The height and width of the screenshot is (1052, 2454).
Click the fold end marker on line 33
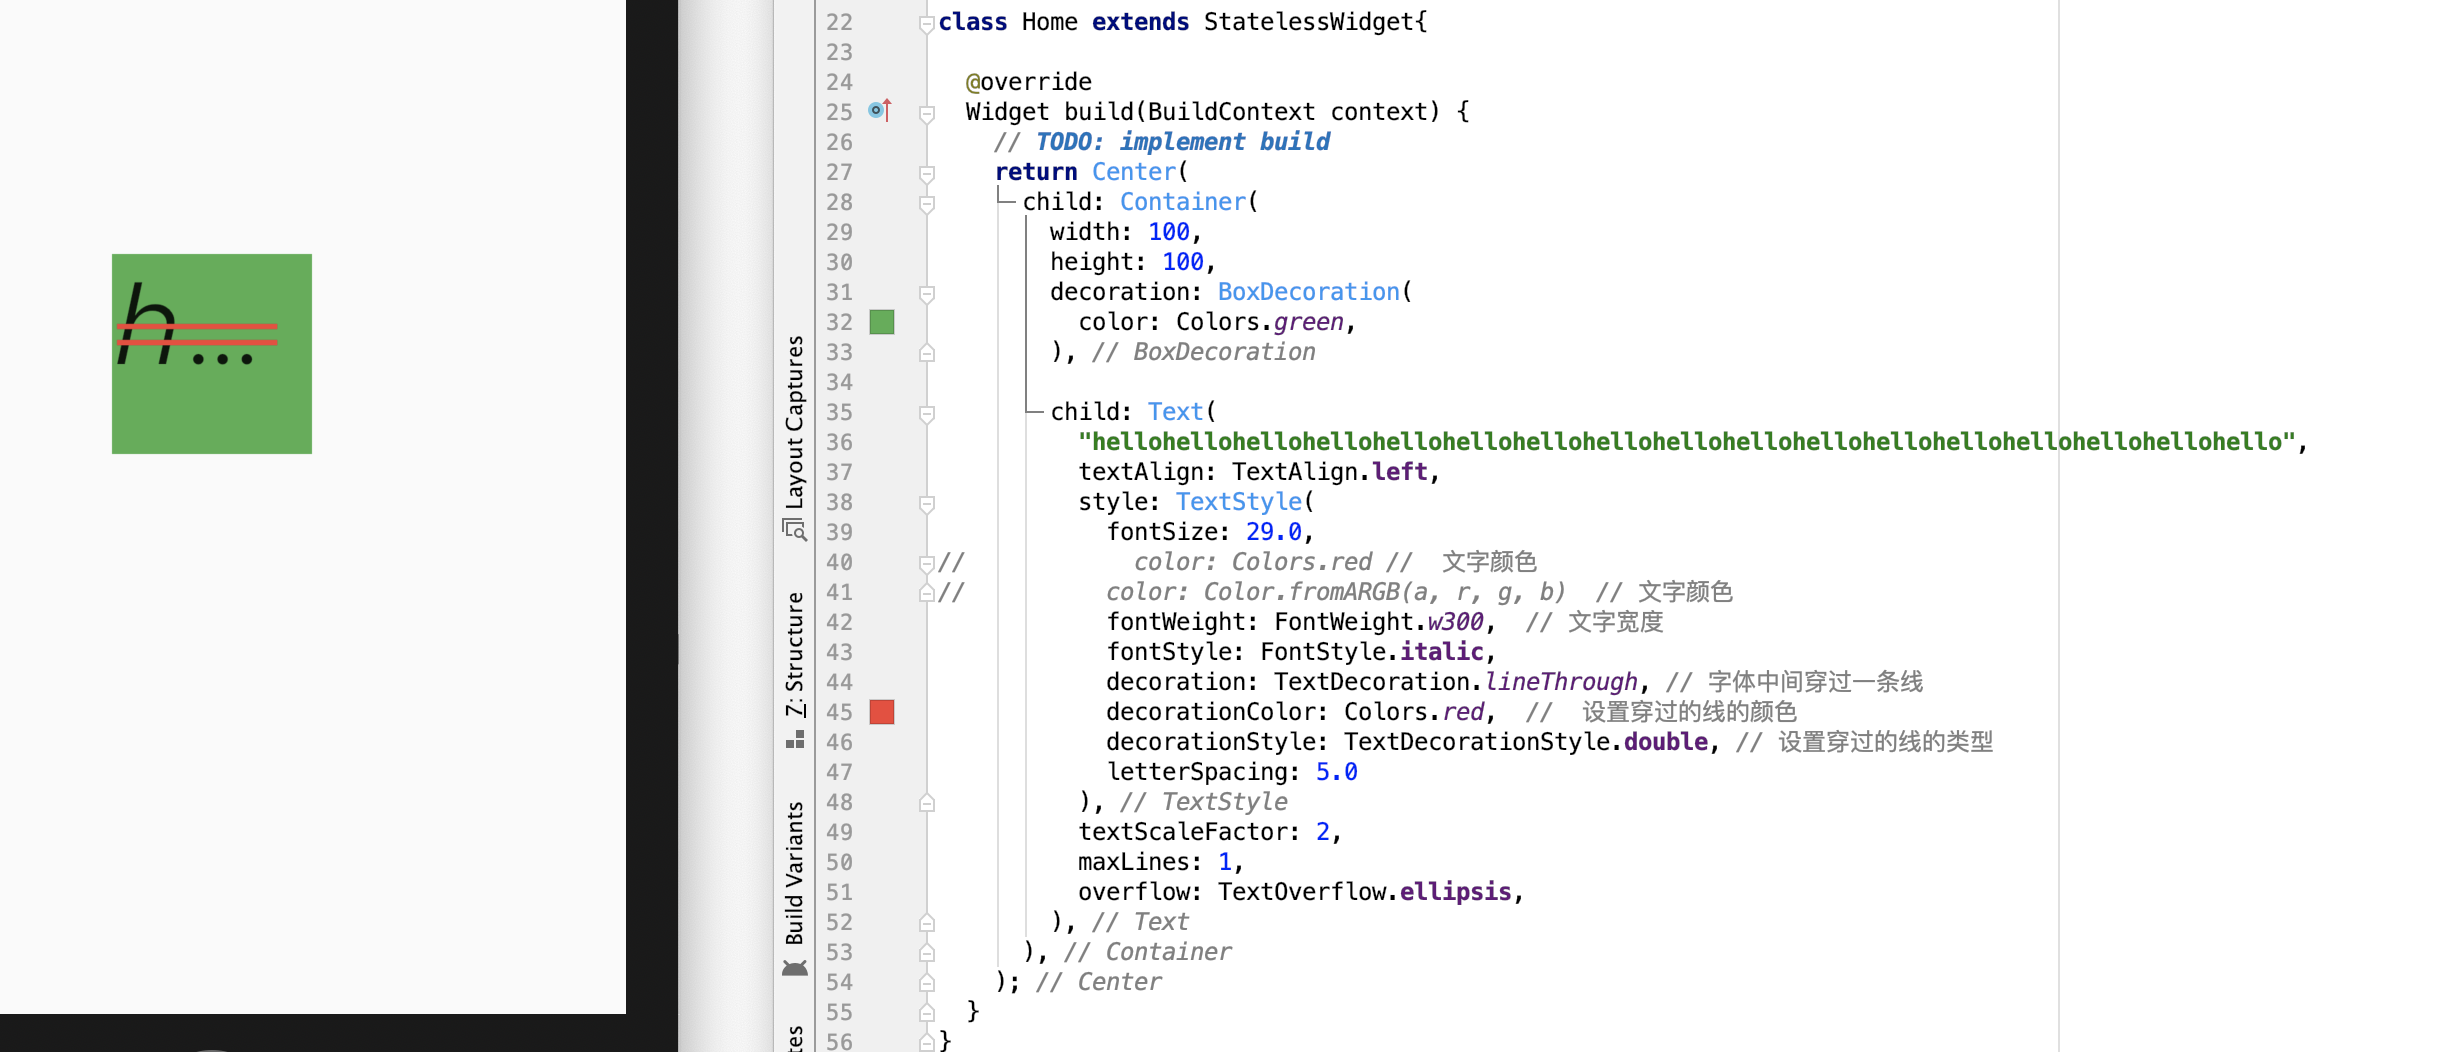pyautogui.click(x=927, y=352)
